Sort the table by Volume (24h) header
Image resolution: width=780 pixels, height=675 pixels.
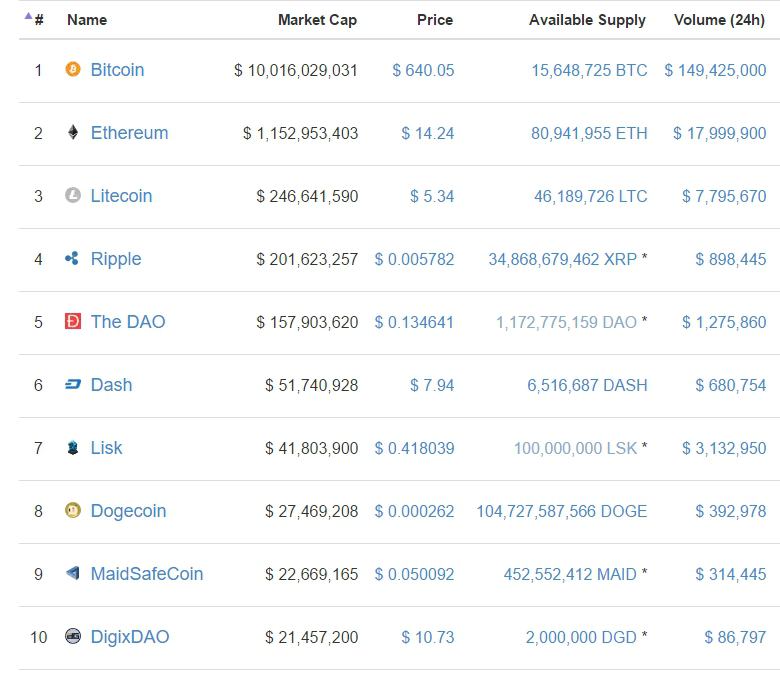tap(719, 20)
